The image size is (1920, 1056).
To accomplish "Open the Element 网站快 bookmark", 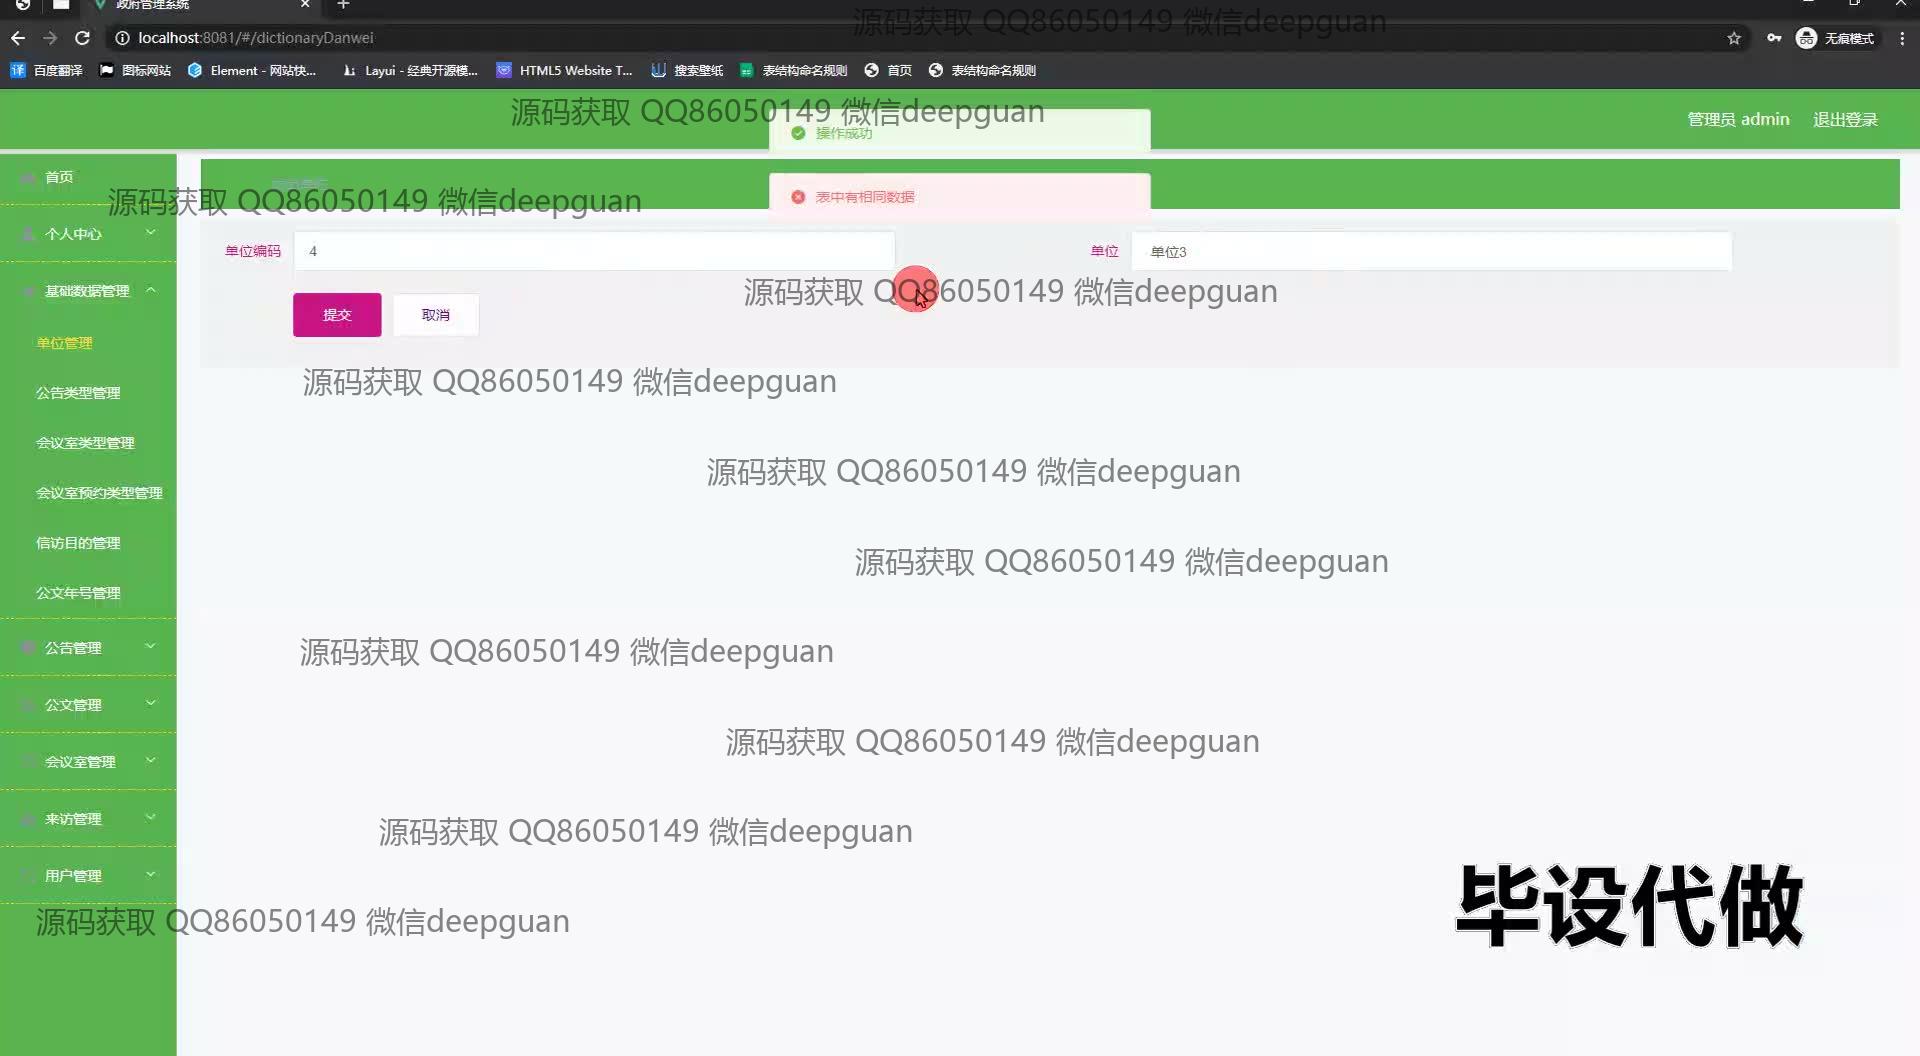I will click(252, 70).
